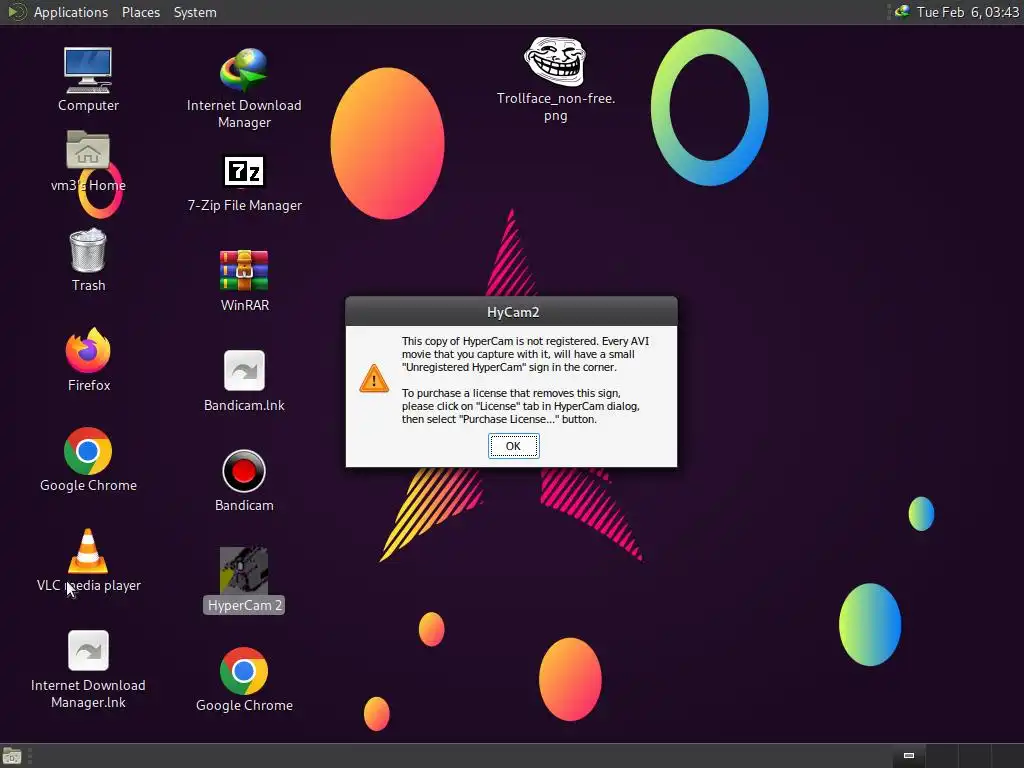Viewport: 1024px width, 768px height.
Task: Click the "Trollface_non-free.png" file name label
Action: [x=556, y=107]
